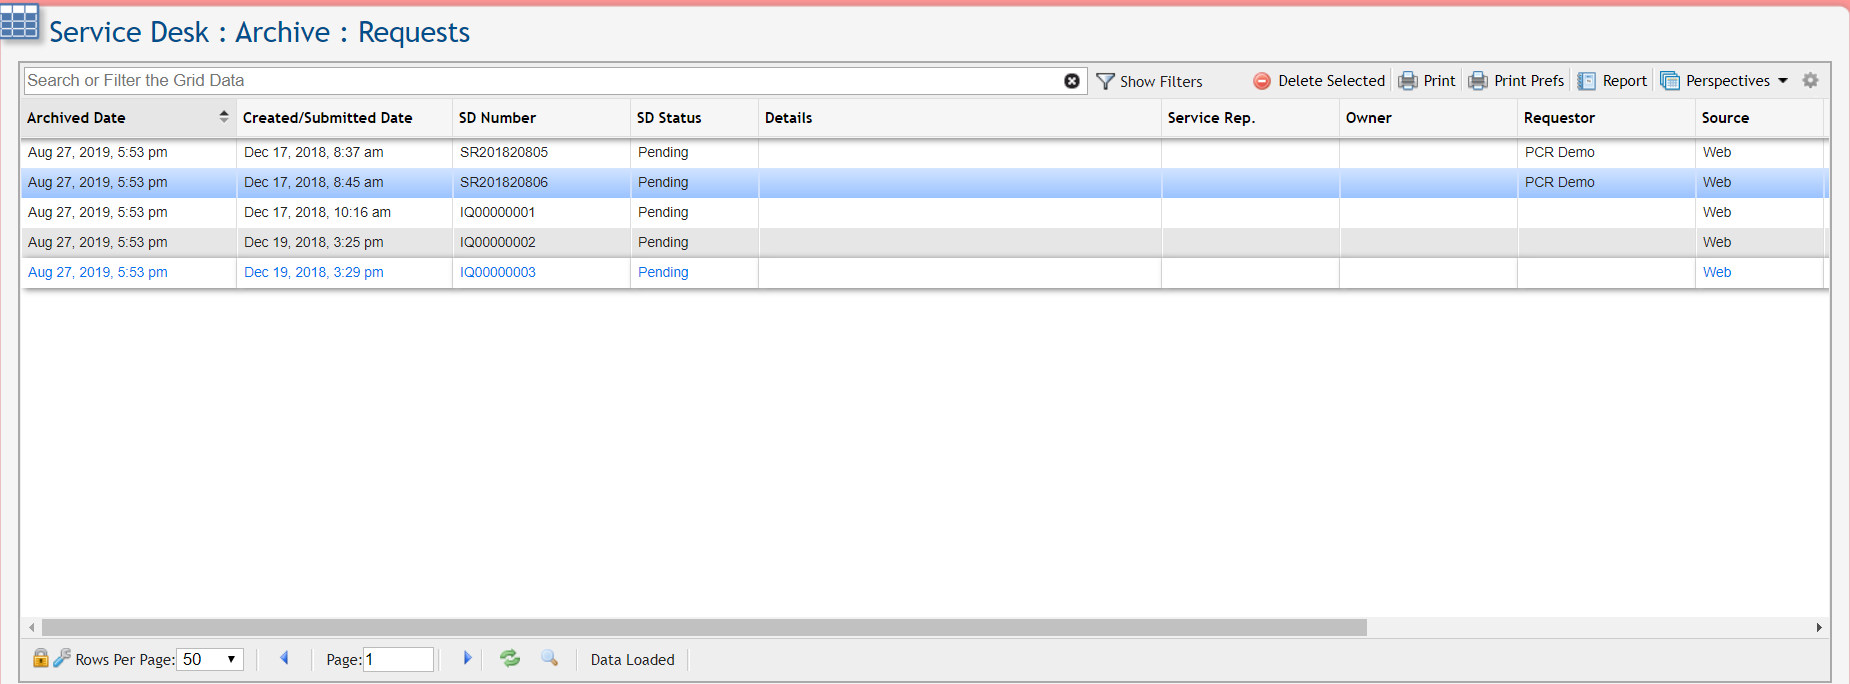The image size is (1850, 684).
Task: Go to next page with the right arrow
Action: pos(467,658)
